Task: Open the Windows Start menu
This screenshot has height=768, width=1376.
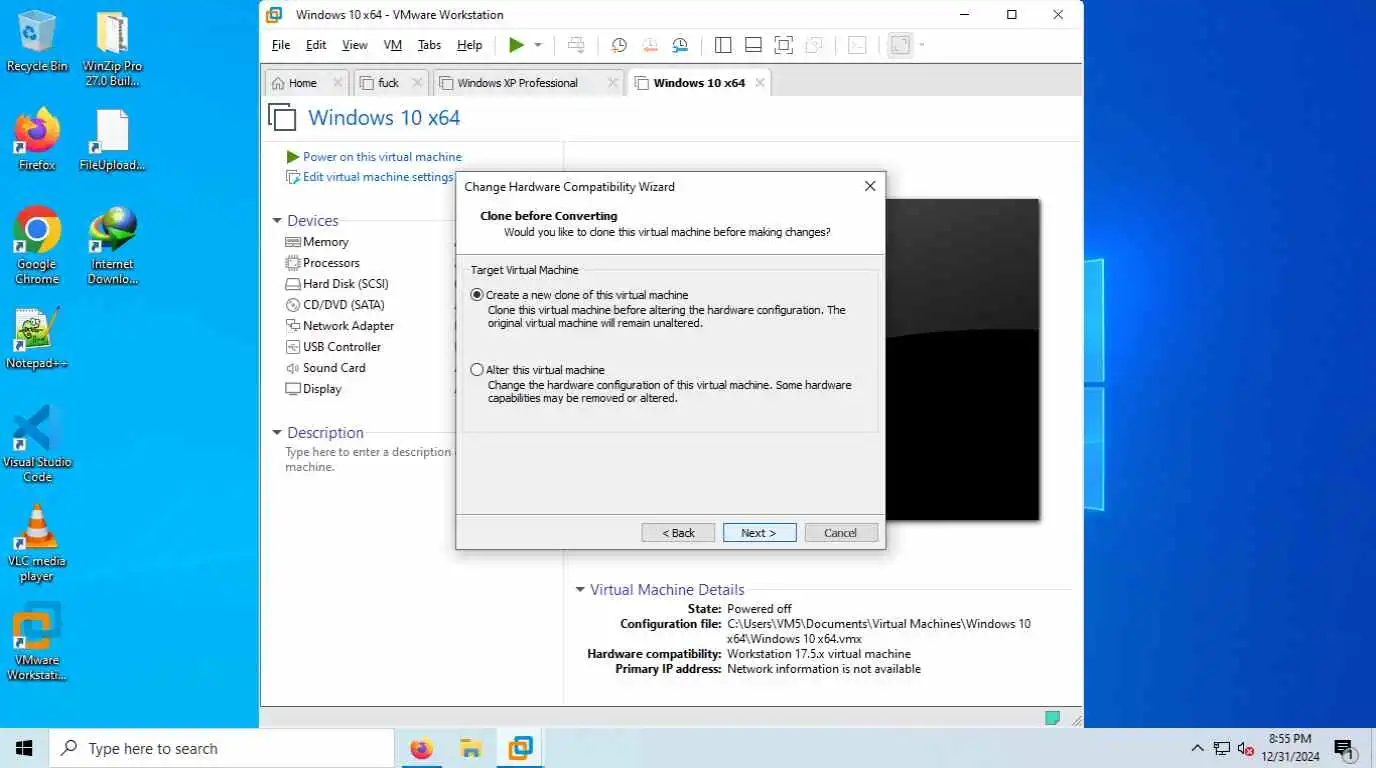Action: [x=24, y=748]
